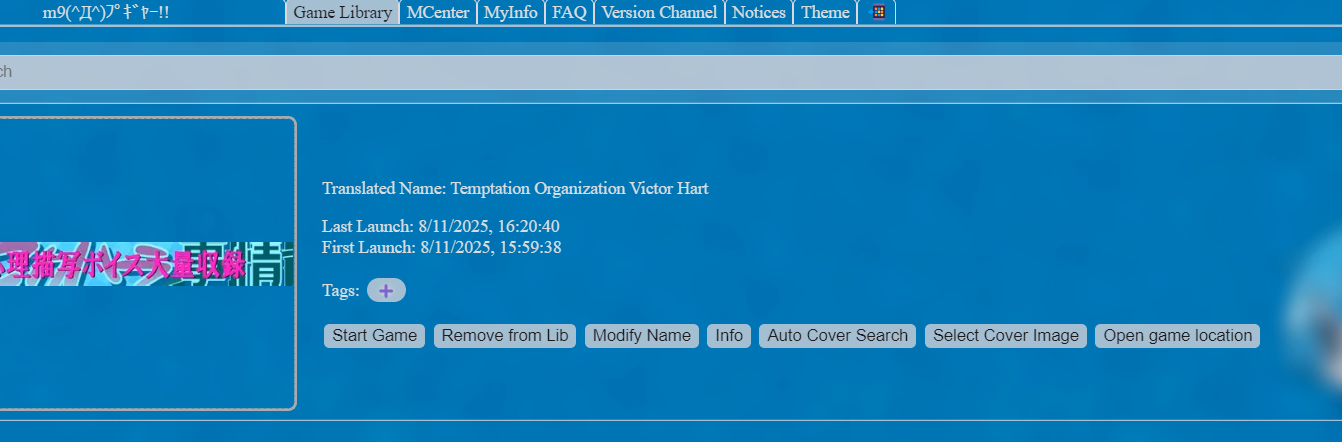Viewport: 1342px width, 442px height.
Task: Click the Translated Name text line
Action: [515, 188]
